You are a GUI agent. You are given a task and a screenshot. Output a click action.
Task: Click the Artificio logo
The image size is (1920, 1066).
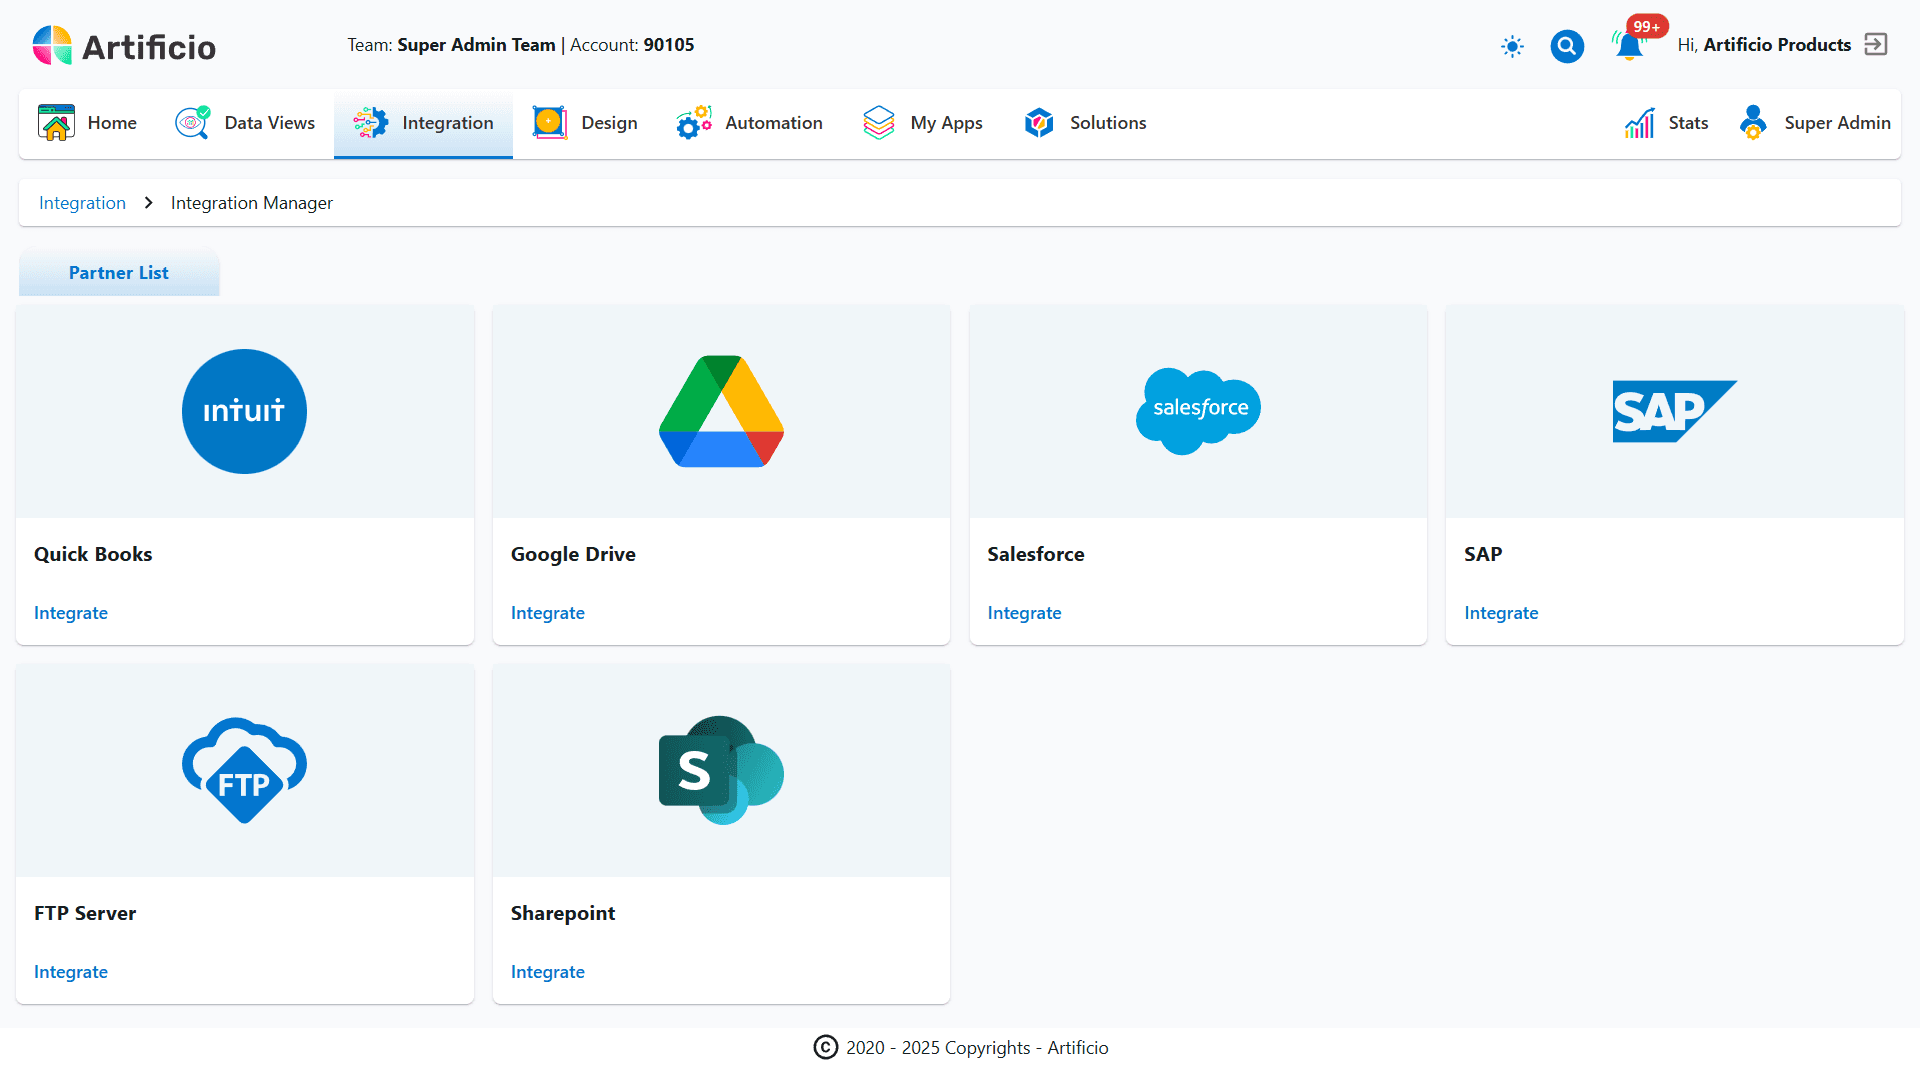[x=123, y=45]
